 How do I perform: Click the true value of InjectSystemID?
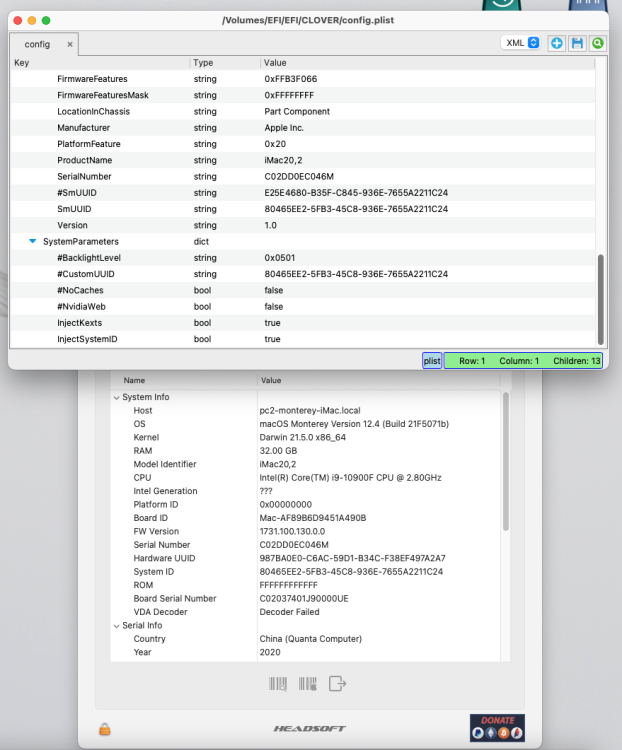(x=272, y=339)
